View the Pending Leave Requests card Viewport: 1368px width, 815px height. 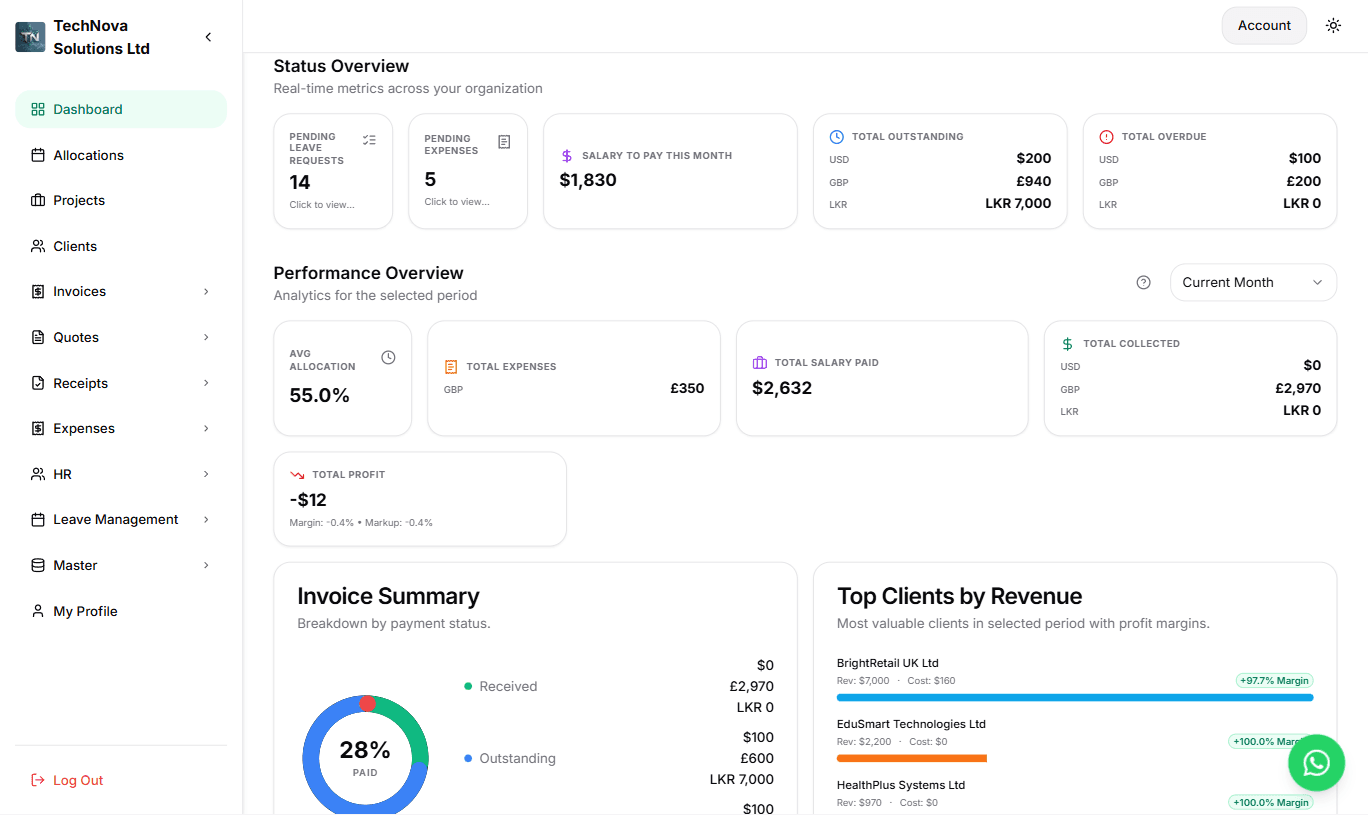(333, 171)
